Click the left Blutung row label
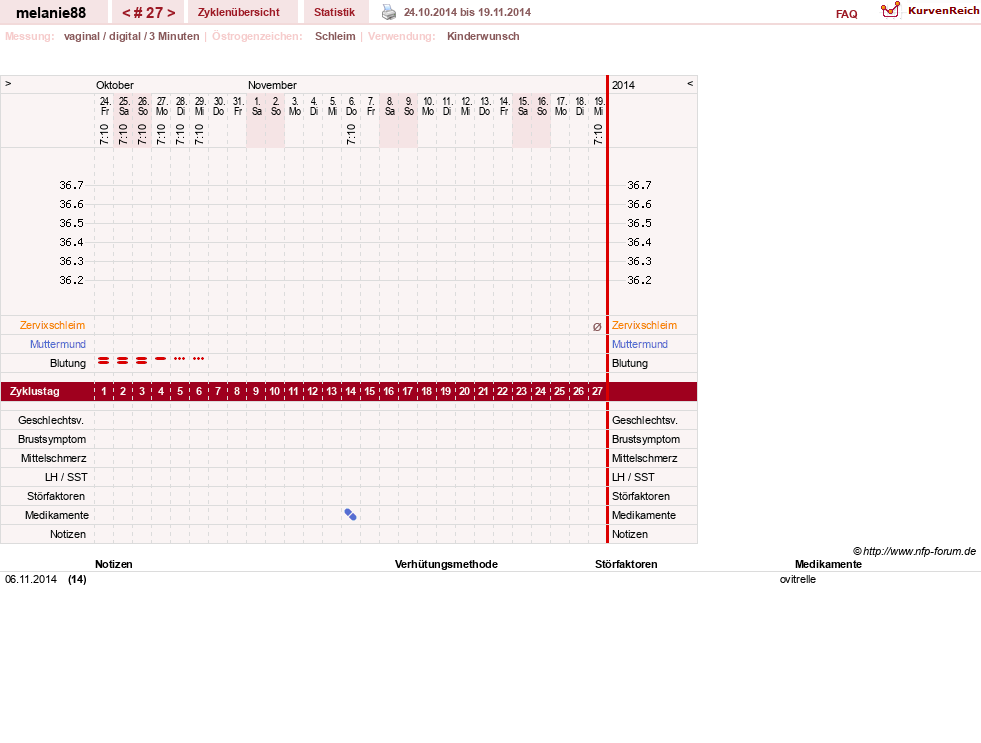 click(68, 363)
